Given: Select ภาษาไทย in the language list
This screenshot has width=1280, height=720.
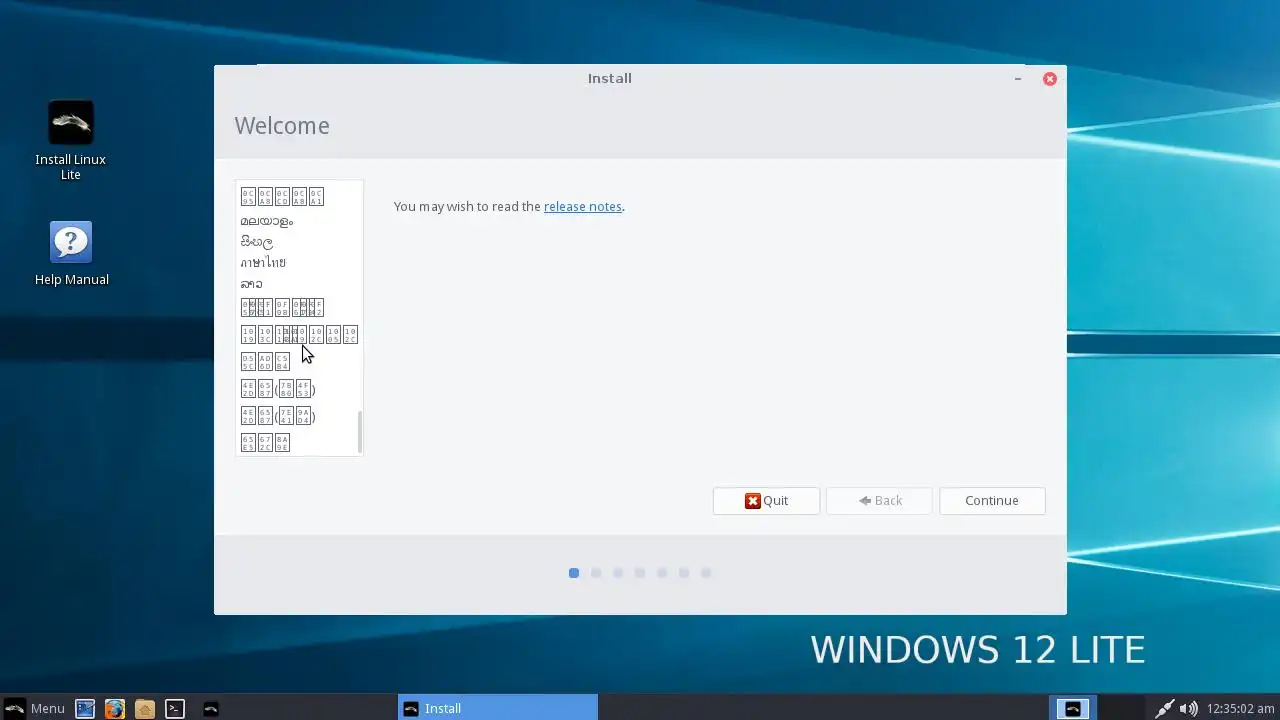Looking at the screenshot, I should (297, 263).
